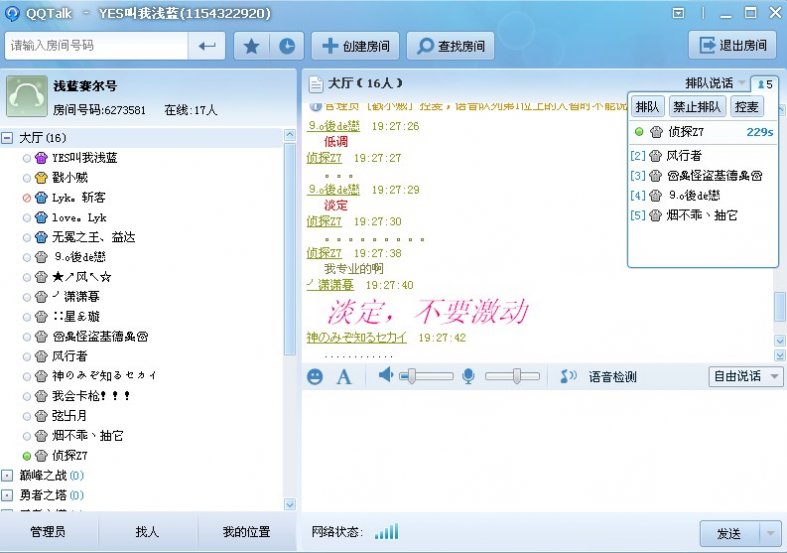Open the 自由说话 mode dropdown
Image resolution: width=787 pixels, height=553 pixels.
[746, 376]
